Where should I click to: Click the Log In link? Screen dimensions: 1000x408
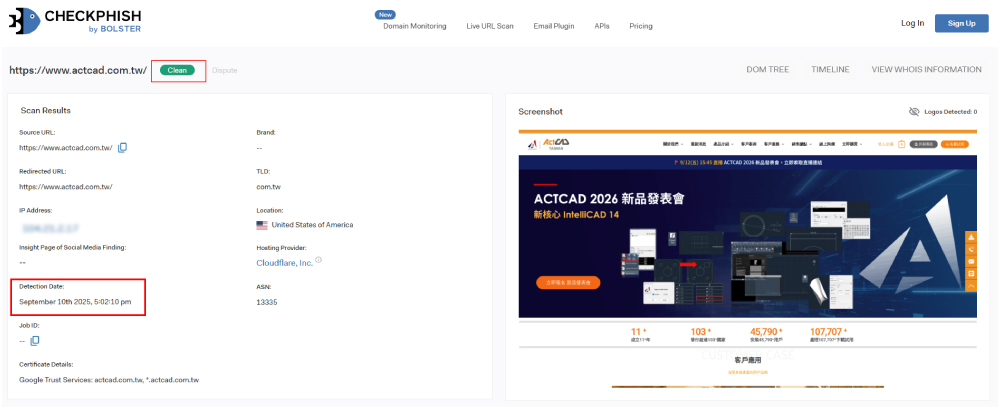click(912, 23)
